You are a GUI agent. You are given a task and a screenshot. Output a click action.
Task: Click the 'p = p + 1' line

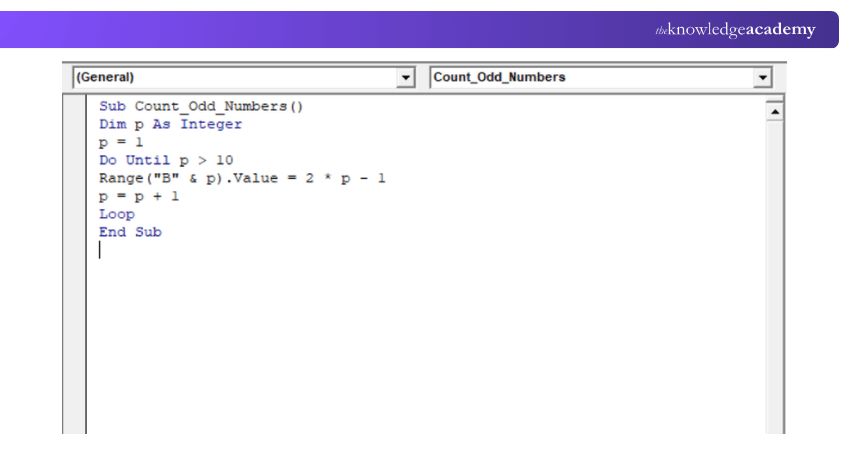139,196
